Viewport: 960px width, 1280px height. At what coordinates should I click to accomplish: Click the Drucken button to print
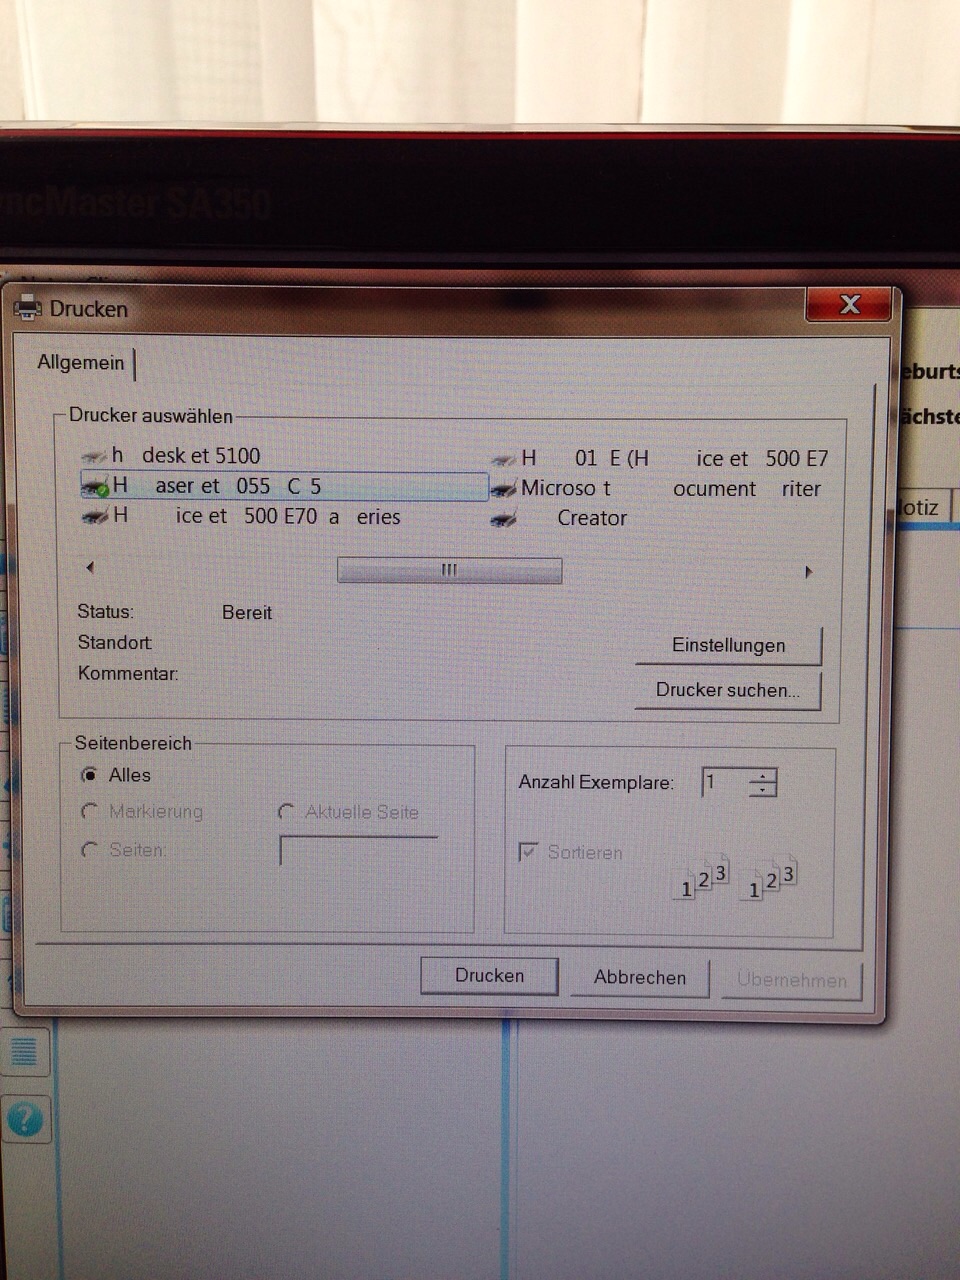click(x=489, y=976)
